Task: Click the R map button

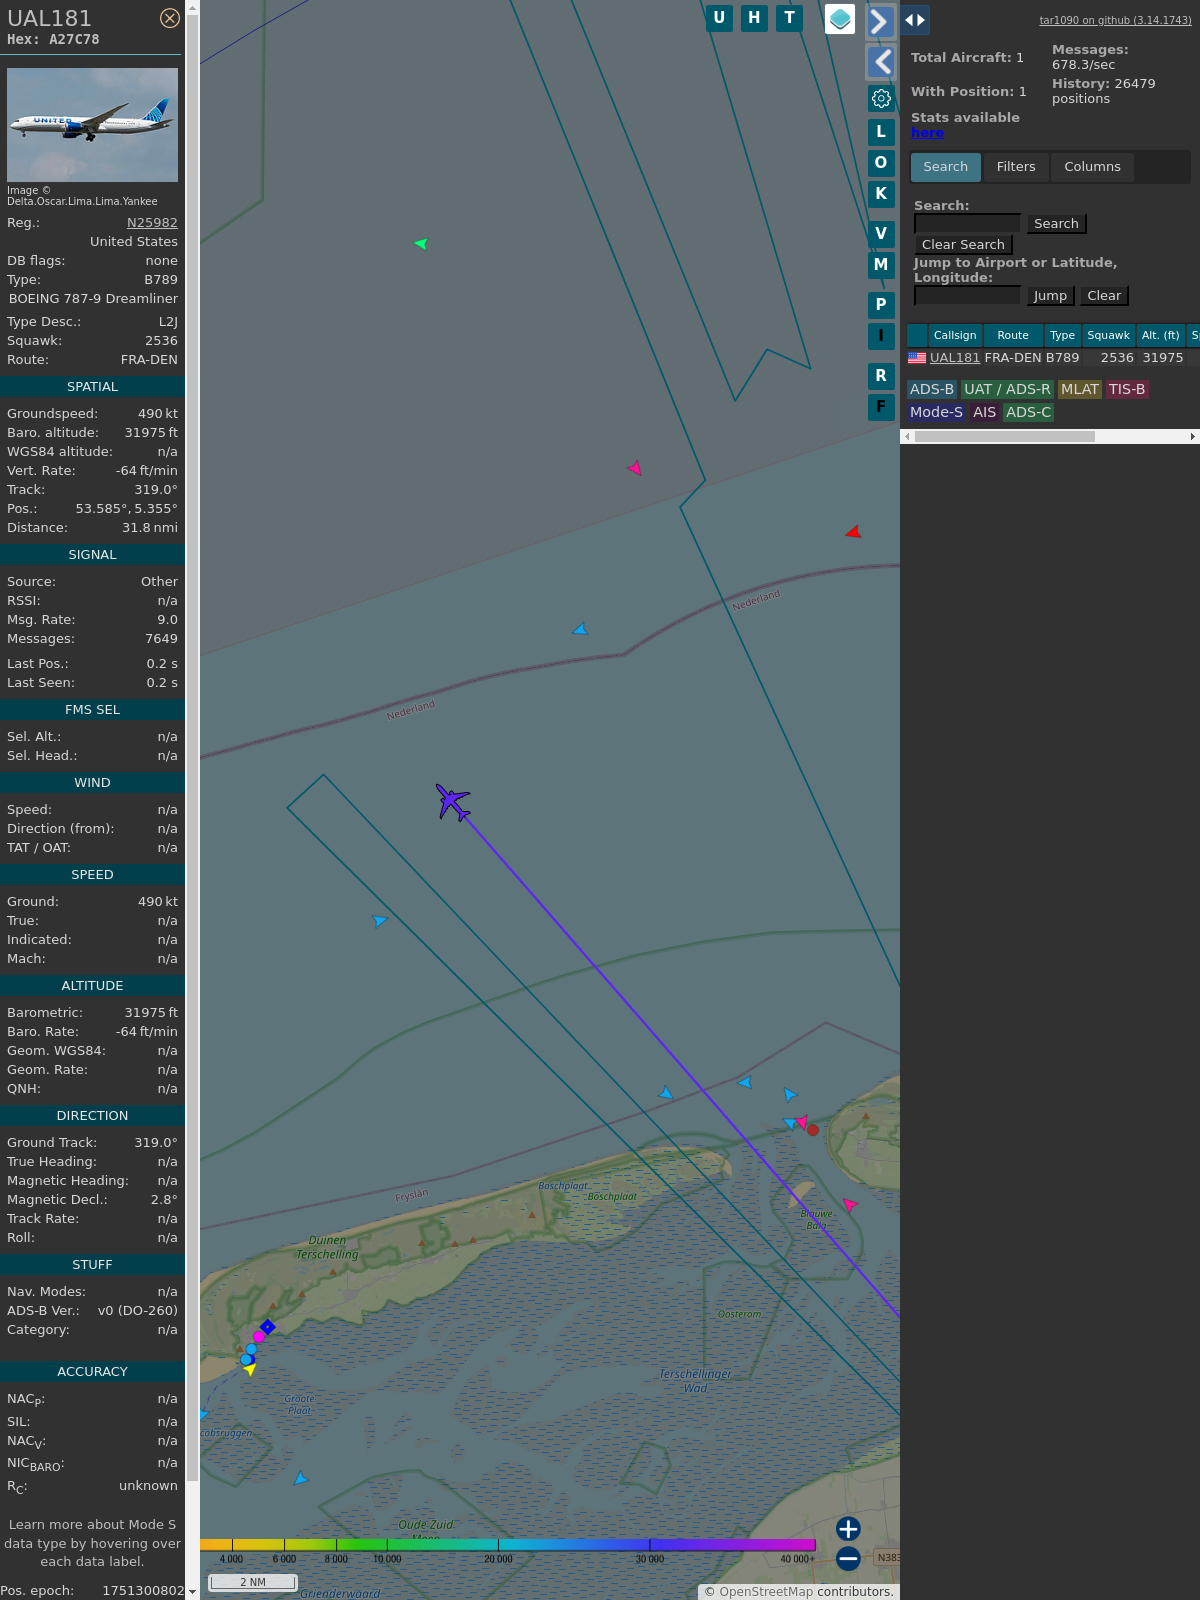Action: pyautogui.click(x=881, y=376)
